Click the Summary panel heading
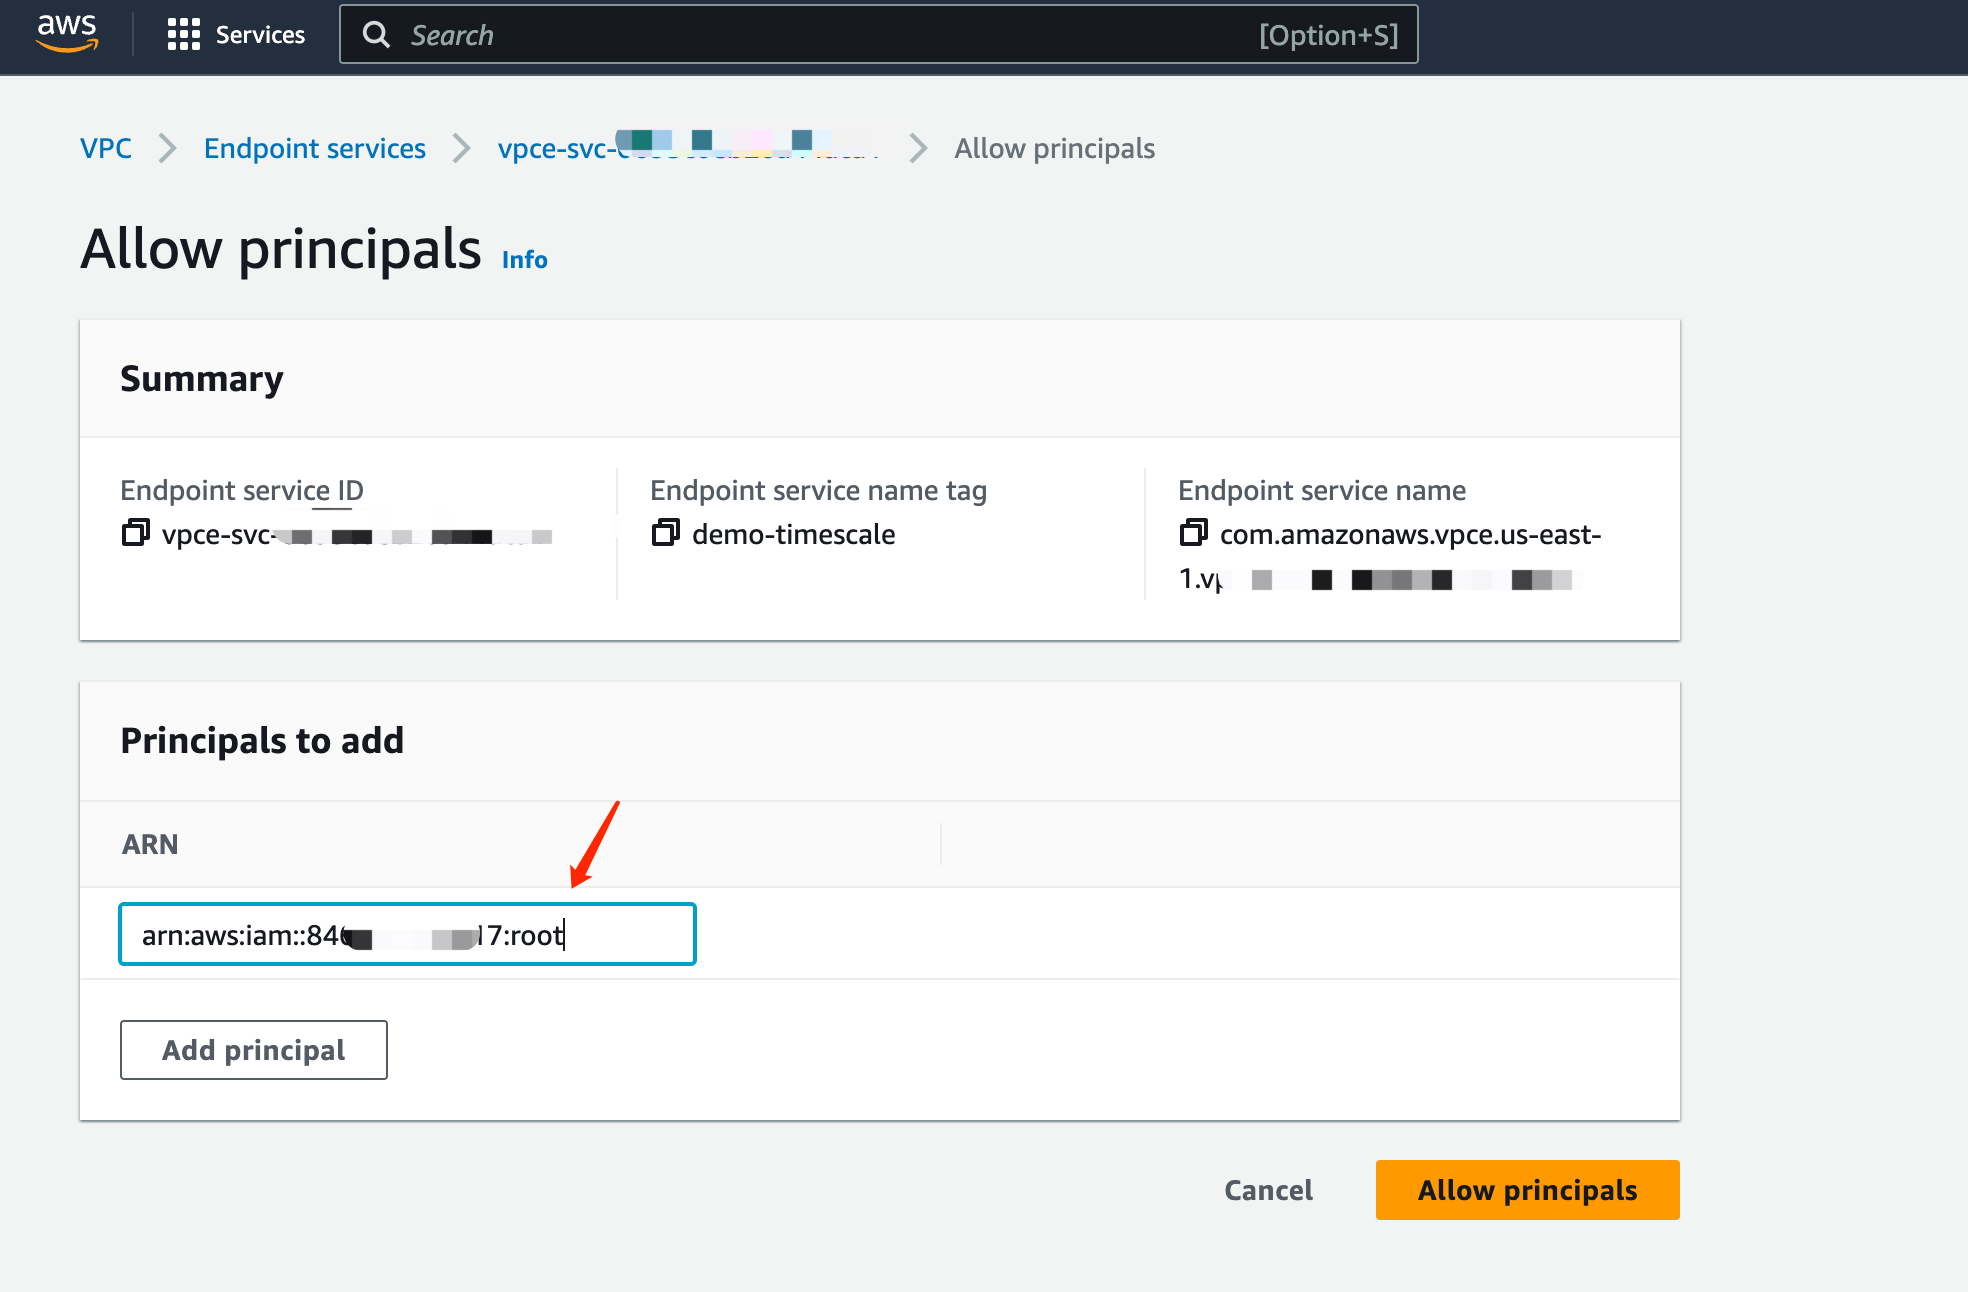The height and width of the screenshot is (1292, 1968). pyautogui.click(x=201, y=379)
